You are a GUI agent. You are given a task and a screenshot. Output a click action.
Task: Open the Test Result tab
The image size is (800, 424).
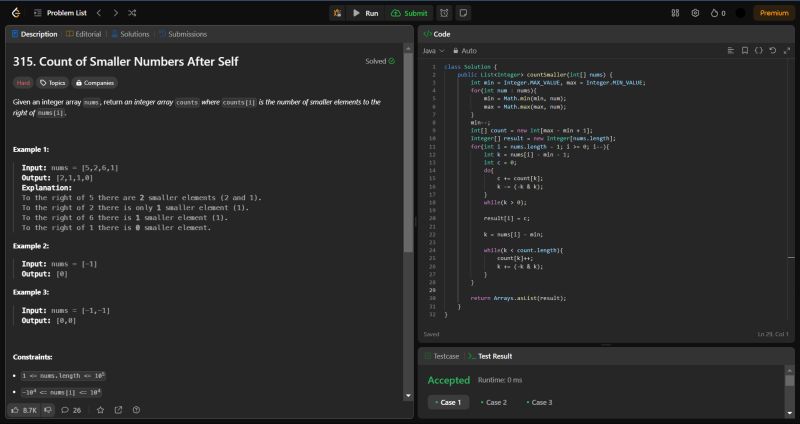(490, 356)
